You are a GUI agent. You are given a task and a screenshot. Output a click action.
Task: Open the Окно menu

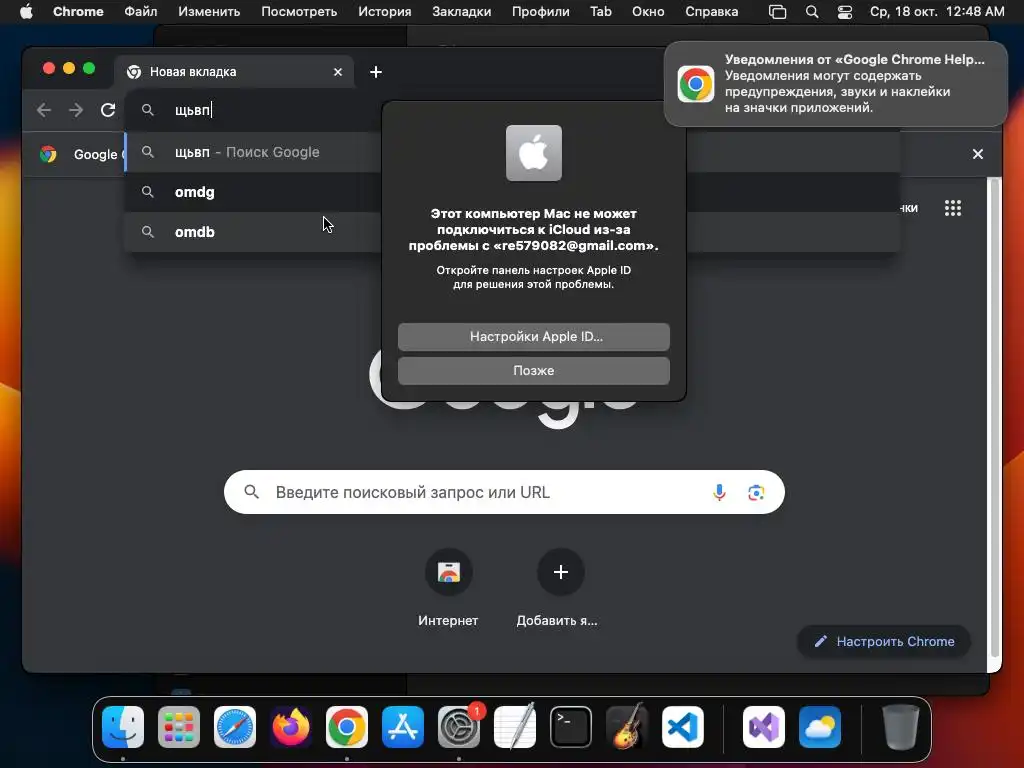coord(648,12)
